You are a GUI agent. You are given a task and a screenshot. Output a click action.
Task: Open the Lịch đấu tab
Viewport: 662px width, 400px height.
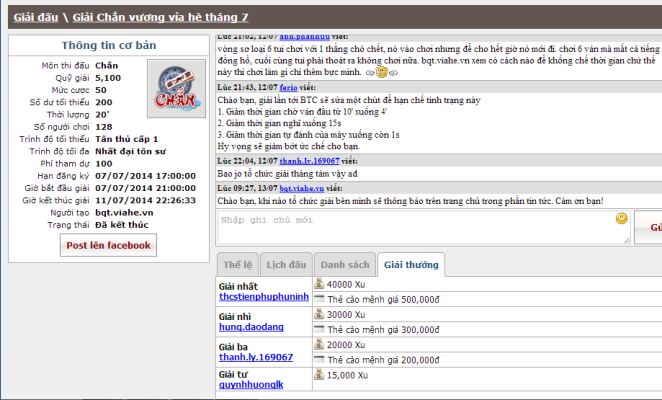point(285,265)
